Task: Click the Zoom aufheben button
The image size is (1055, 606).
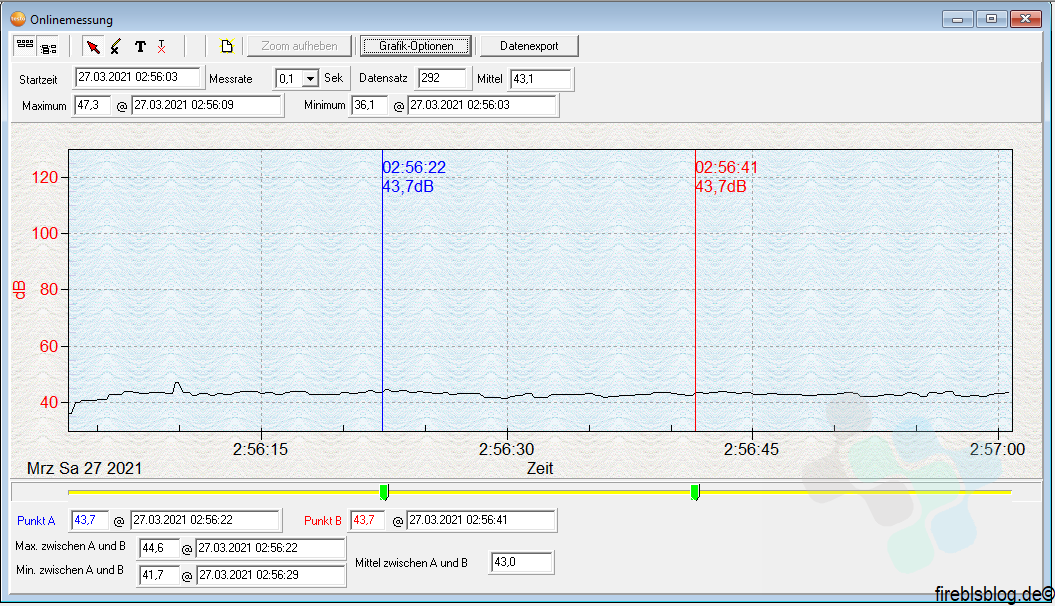Action: (298, 45)
